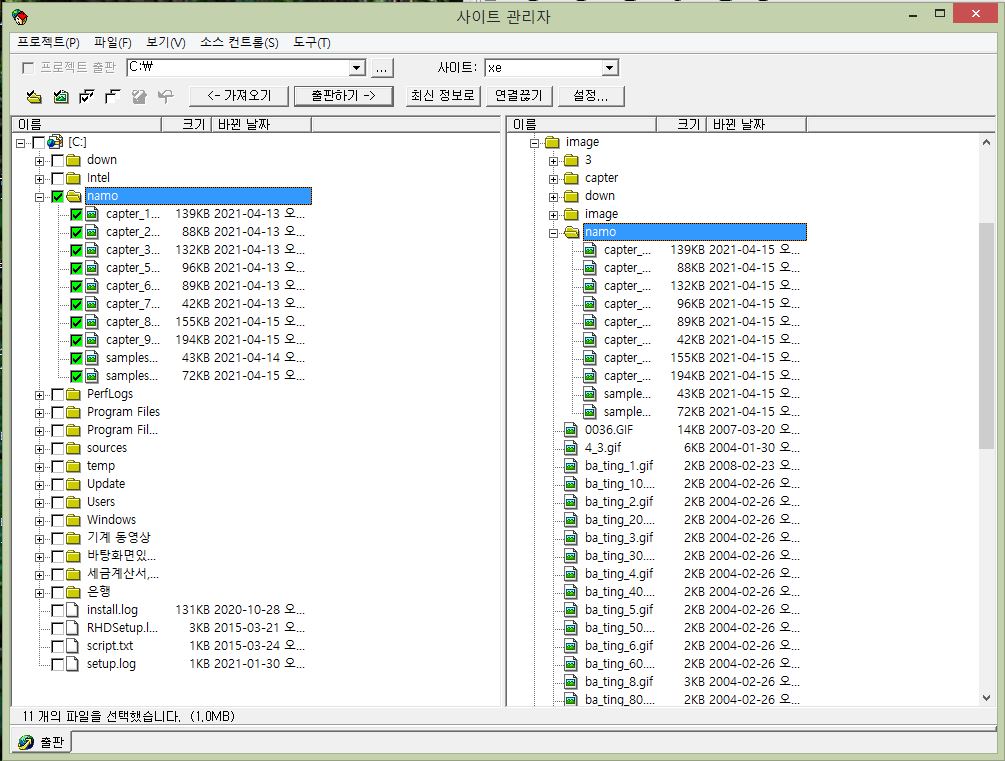
Task: Tick the script.txt file checkbox
Action: click(58, 646)
